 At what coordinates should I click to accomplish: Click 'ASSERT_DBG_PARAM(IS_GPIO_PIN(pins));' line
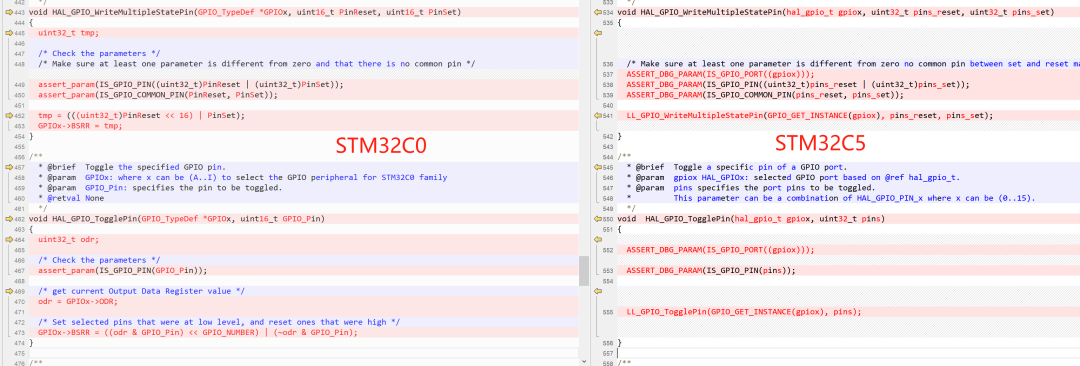tap(711, 271)
